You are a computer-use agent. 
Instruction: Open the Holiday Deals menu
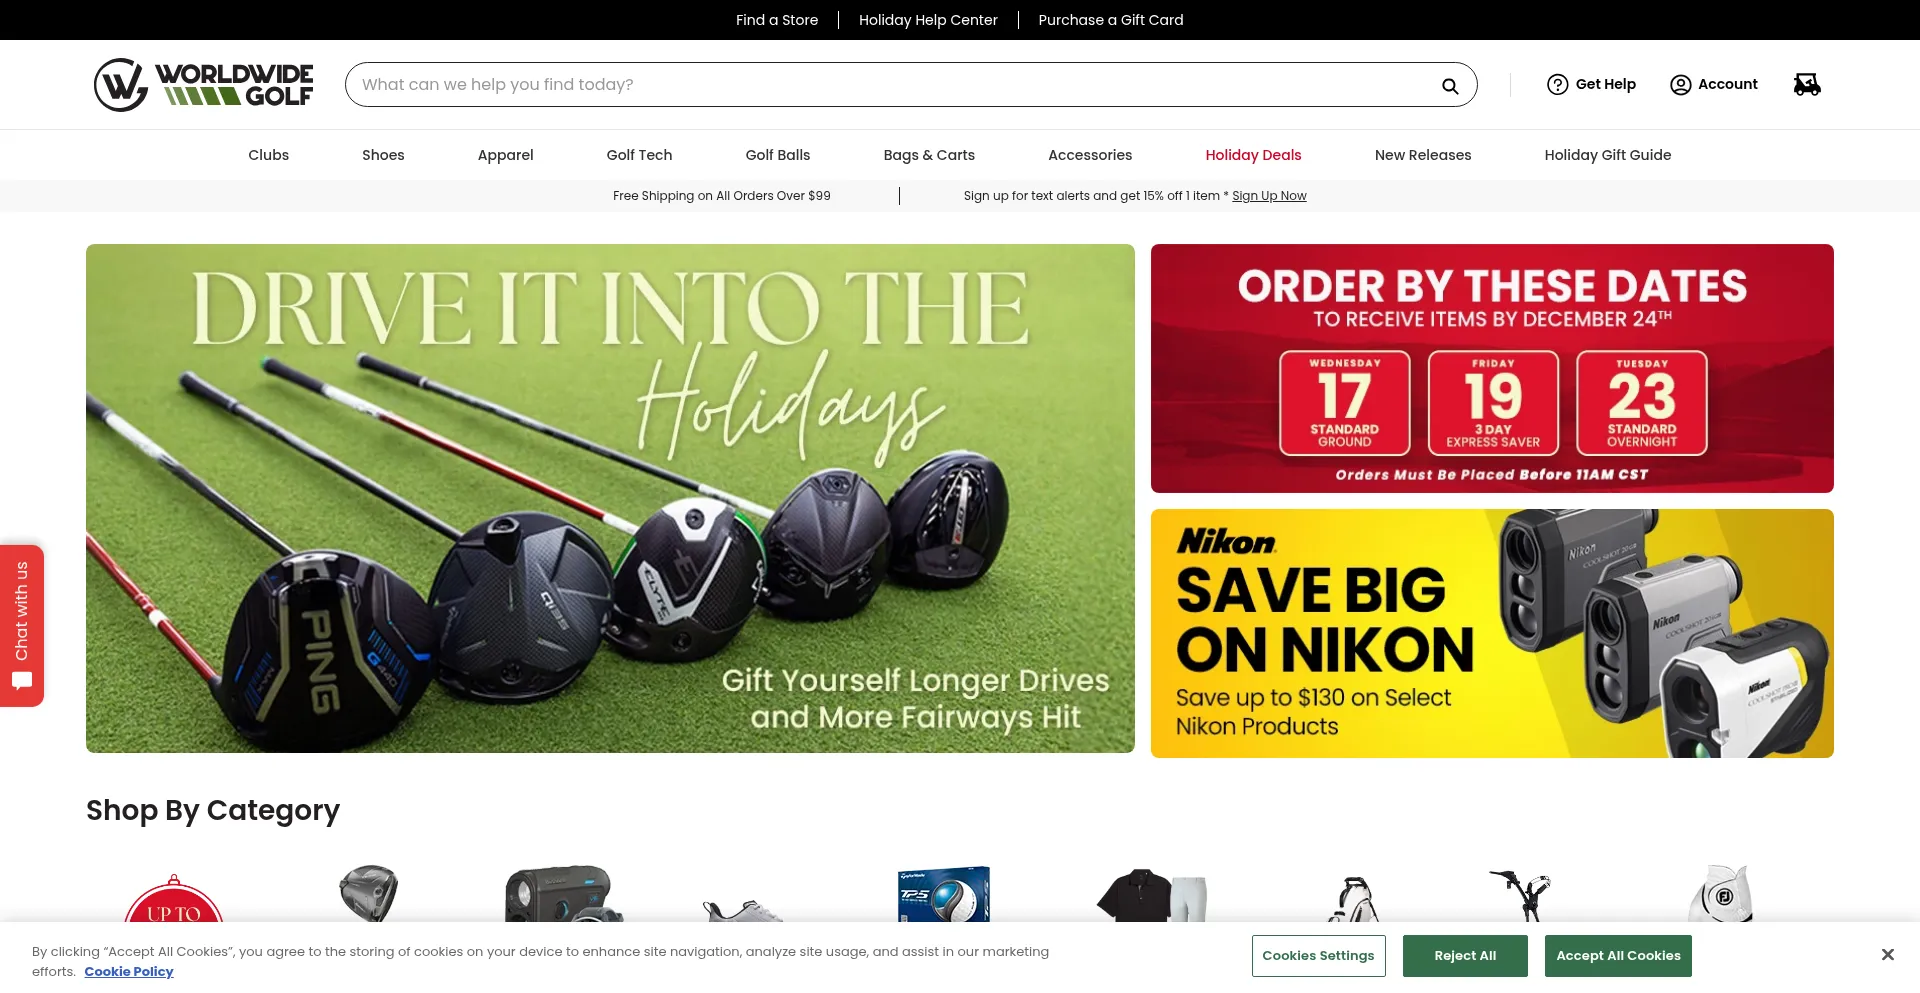click(1253, 155)
